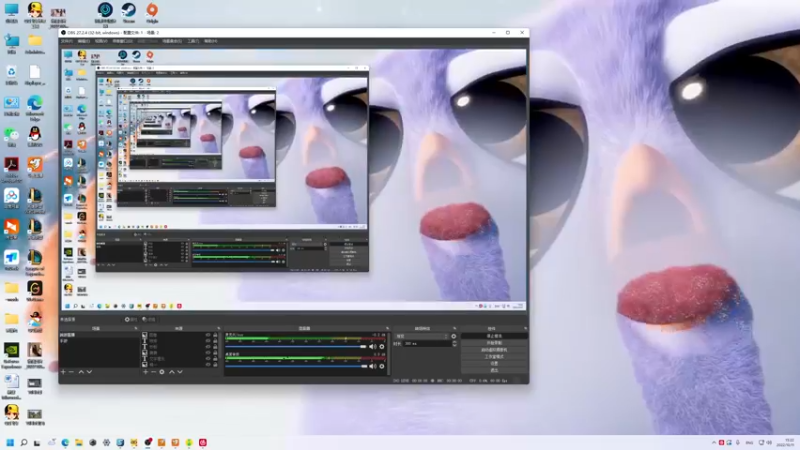Select the Microsoft Edge desktop icon

pyautogui.click(x=35, y=108)
